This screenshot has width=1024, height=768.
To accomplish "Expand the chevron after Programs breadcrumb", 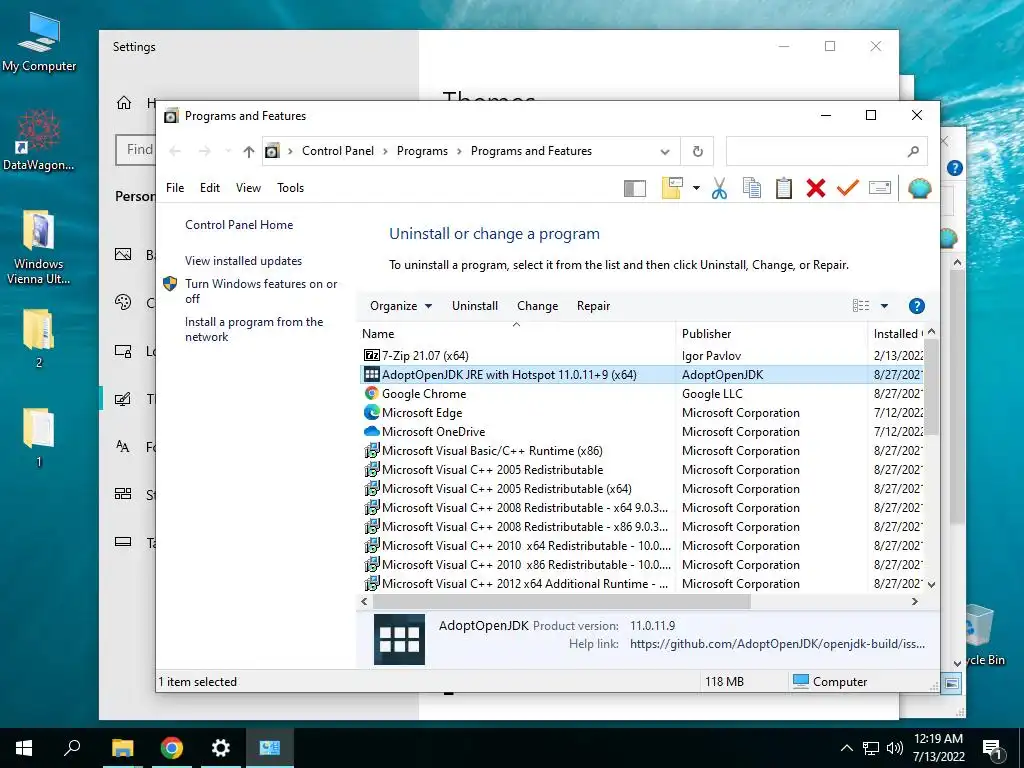I will pos(459,152).
